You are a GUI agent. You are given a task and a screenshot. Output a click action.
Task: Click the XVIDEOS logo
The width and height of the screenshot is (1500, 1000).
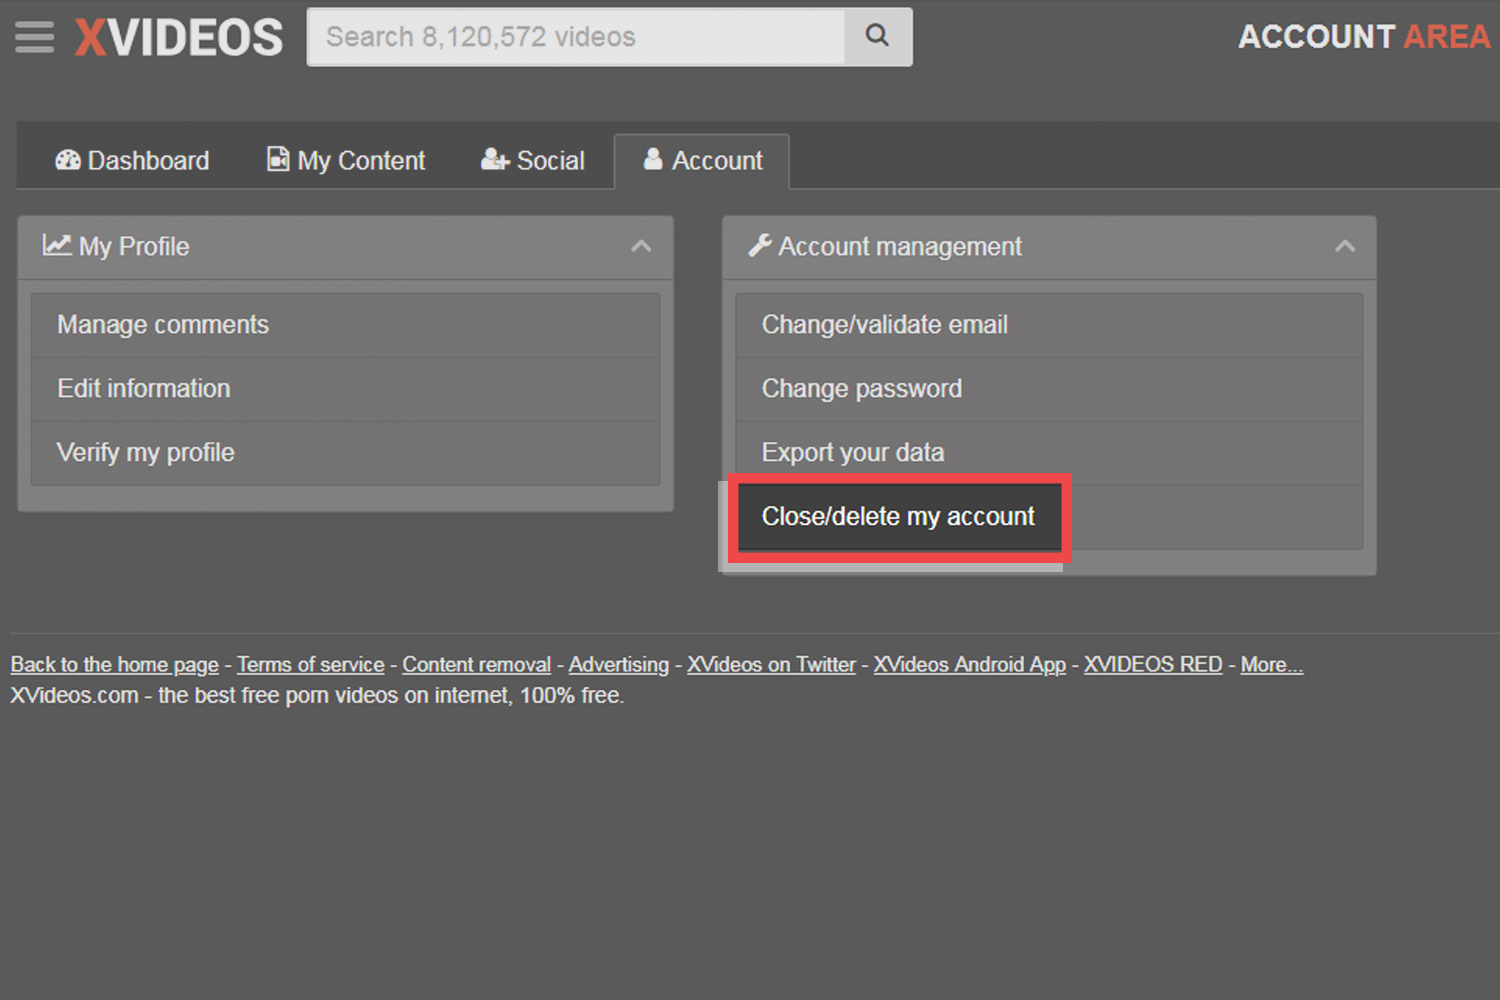point(179,38)
